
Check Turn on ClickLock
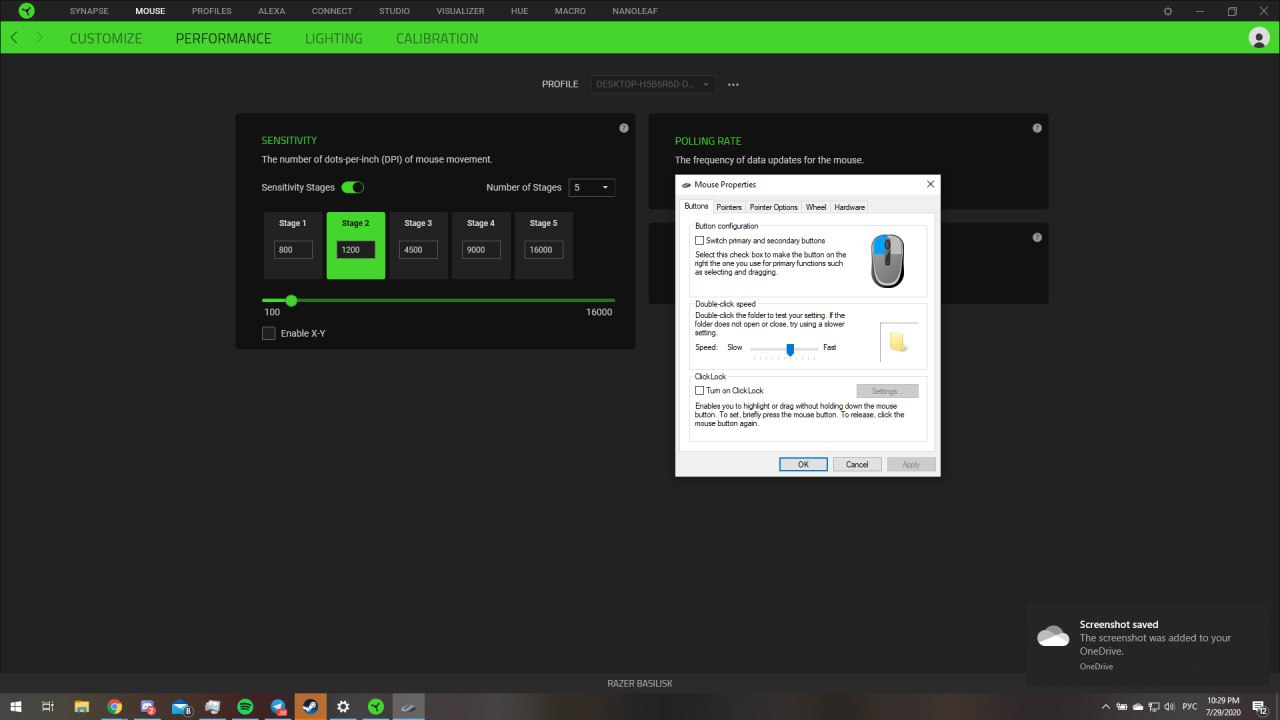[x=700, y=391]
